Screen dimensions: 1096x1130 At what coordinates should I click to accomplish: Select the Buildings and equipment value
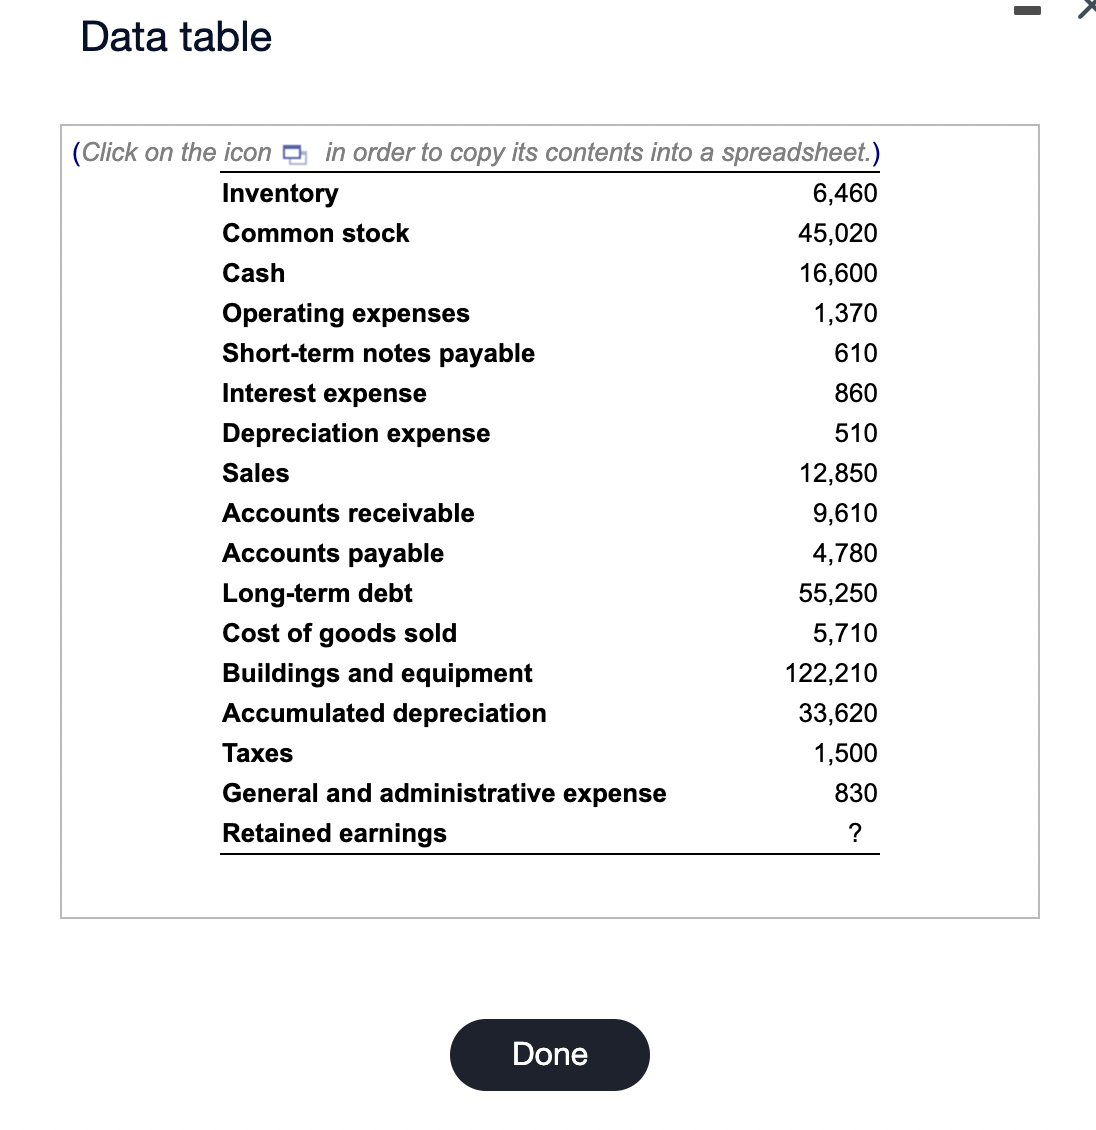(x=831, y=673)
